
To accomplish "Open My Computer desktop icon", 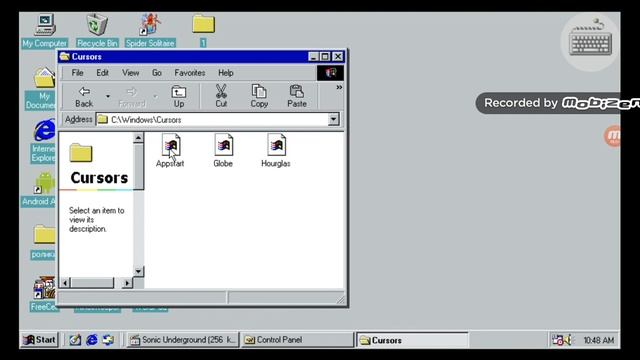I will tap(45, 31).
